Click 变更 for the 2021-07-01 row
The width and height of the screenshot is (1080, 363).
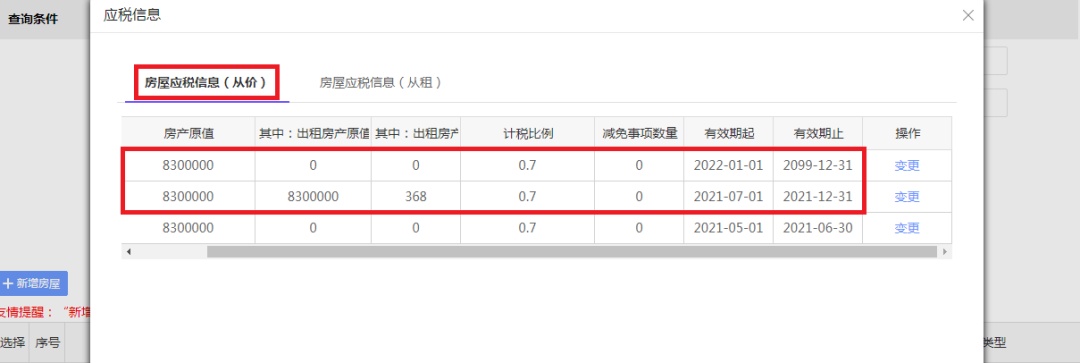point(906,196)
